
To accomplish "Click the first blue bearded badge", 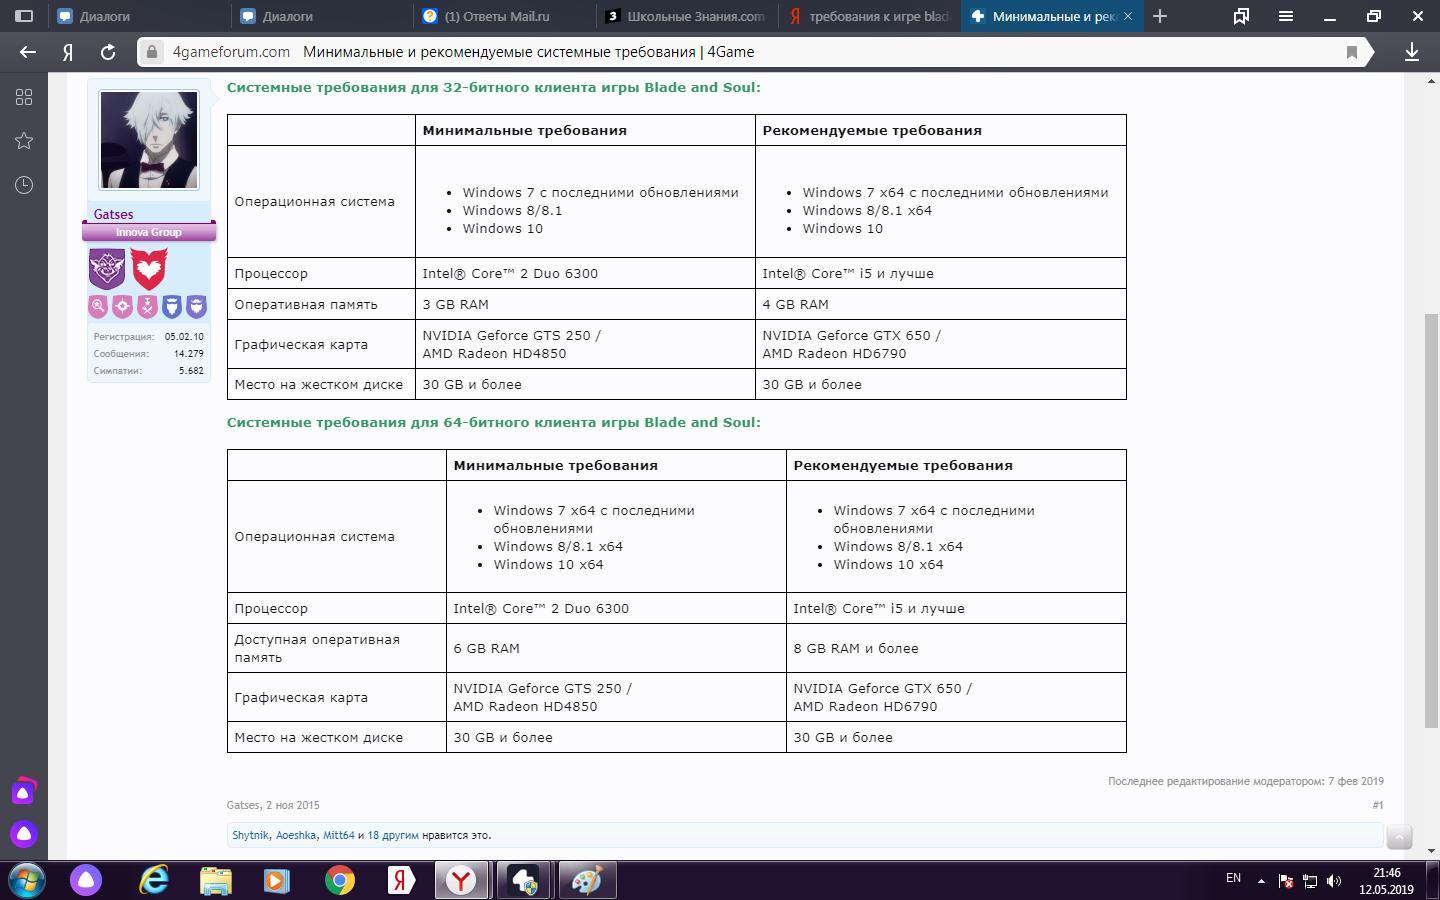I will click(x=172, y=306).
